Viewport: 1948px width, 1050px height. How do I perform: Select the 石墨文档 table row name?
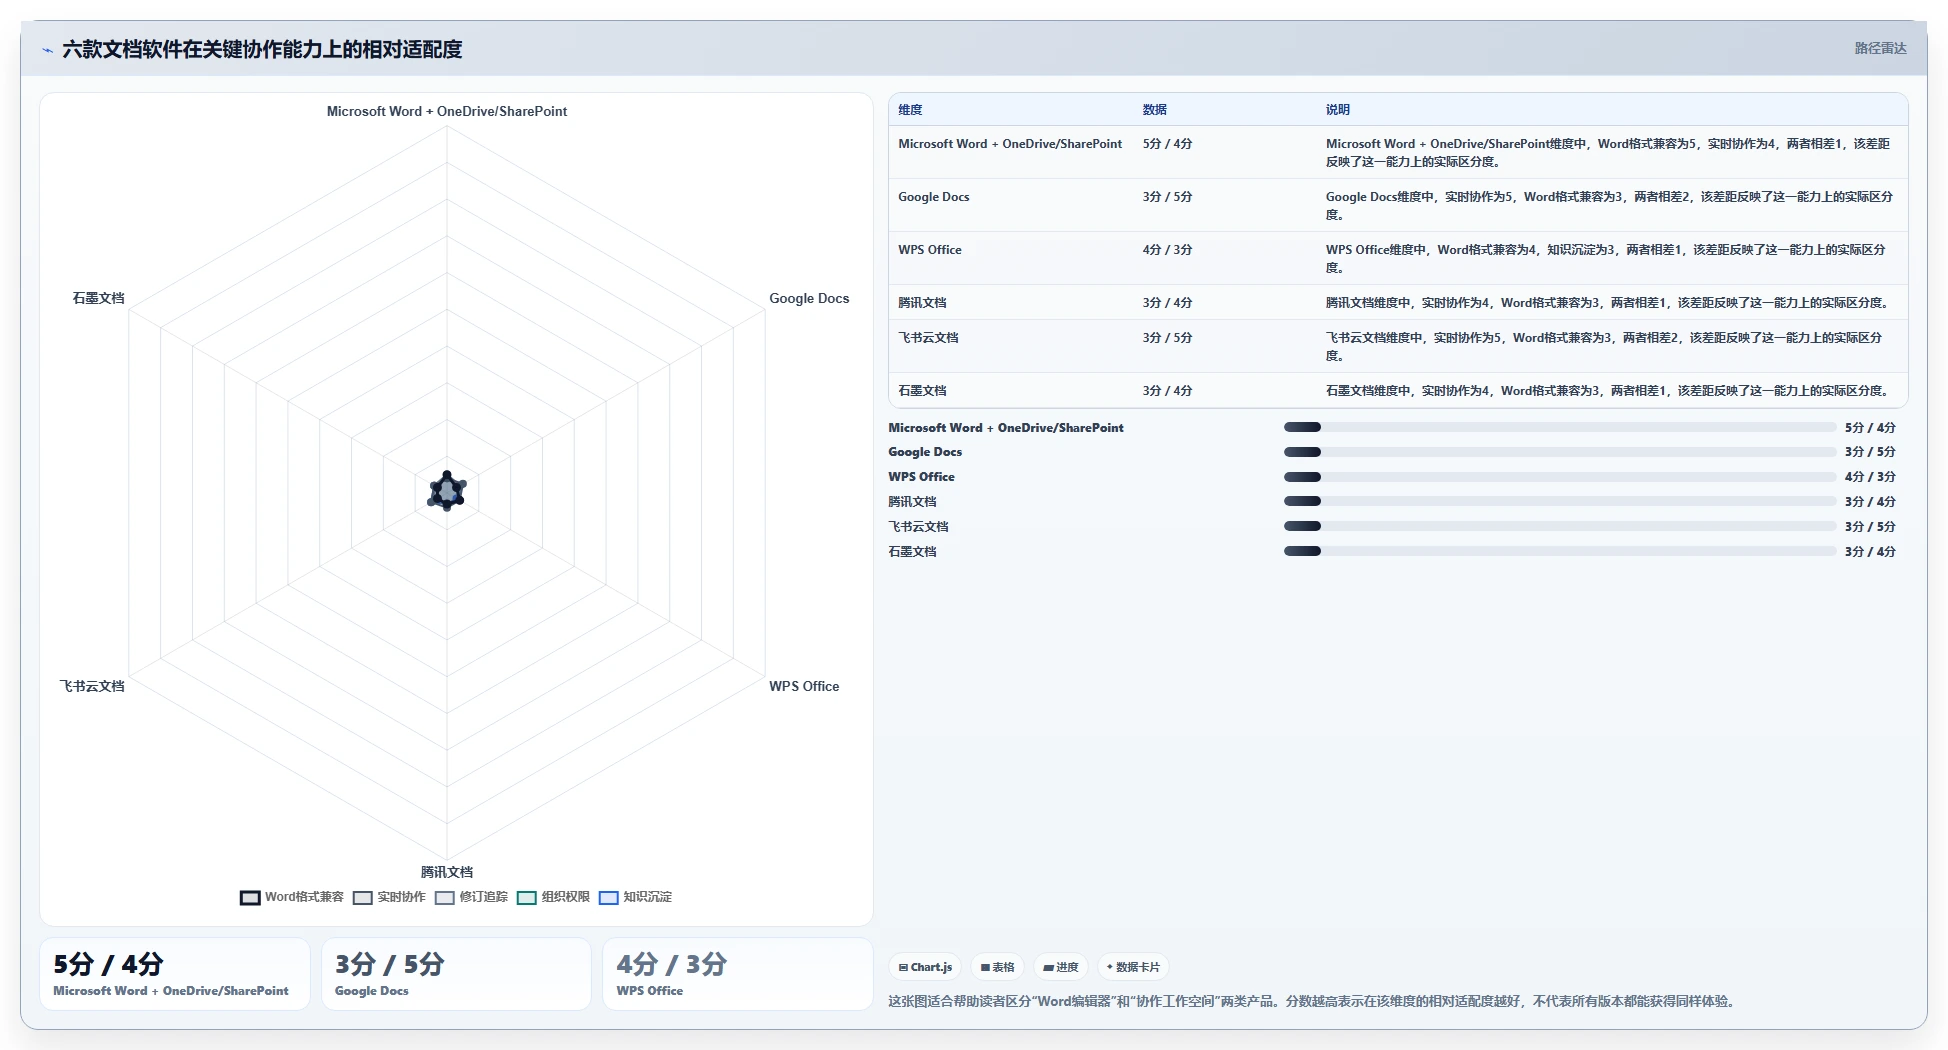tap(922, 391)
